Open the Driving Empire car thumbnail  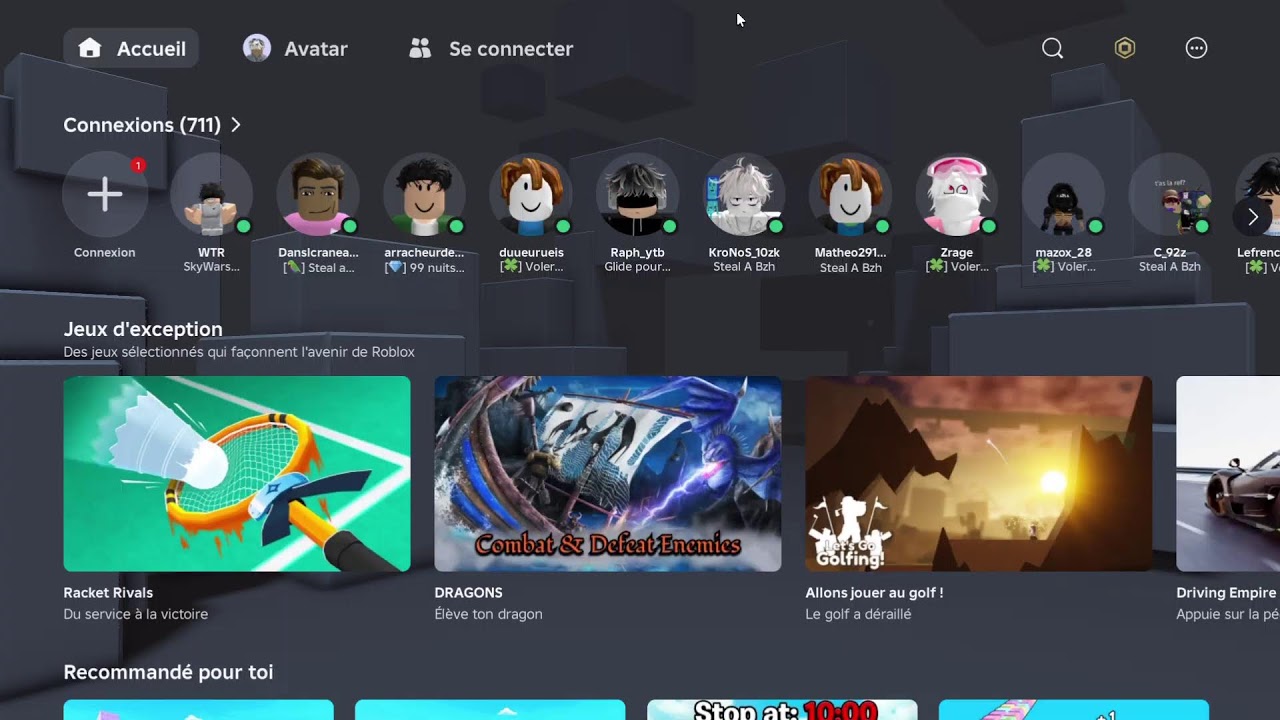coord(1228,474)
